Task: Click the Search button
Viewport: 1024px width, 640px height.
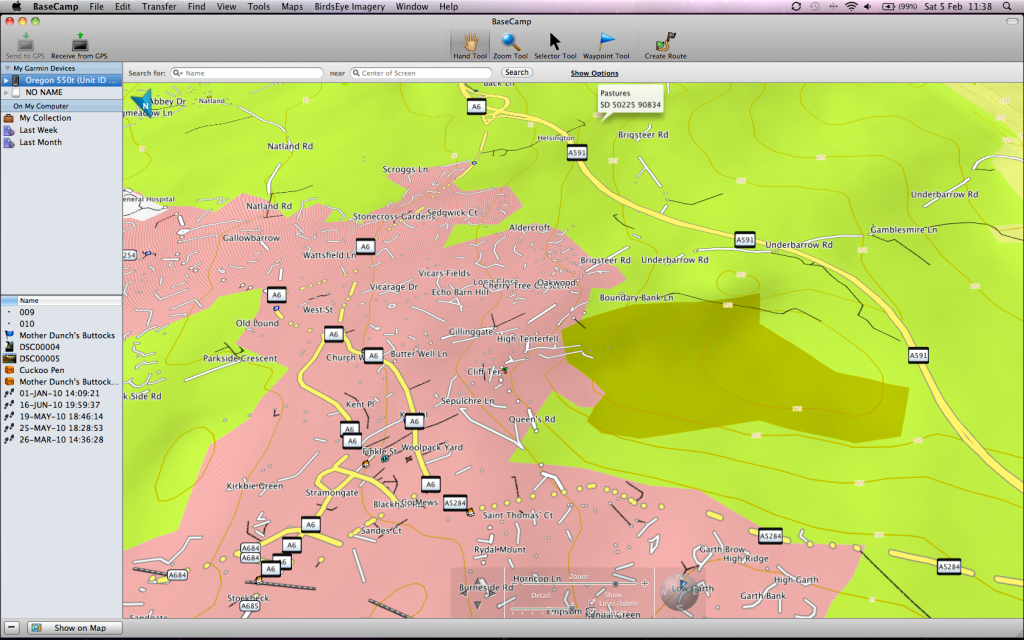Action: tap(517, 72)
